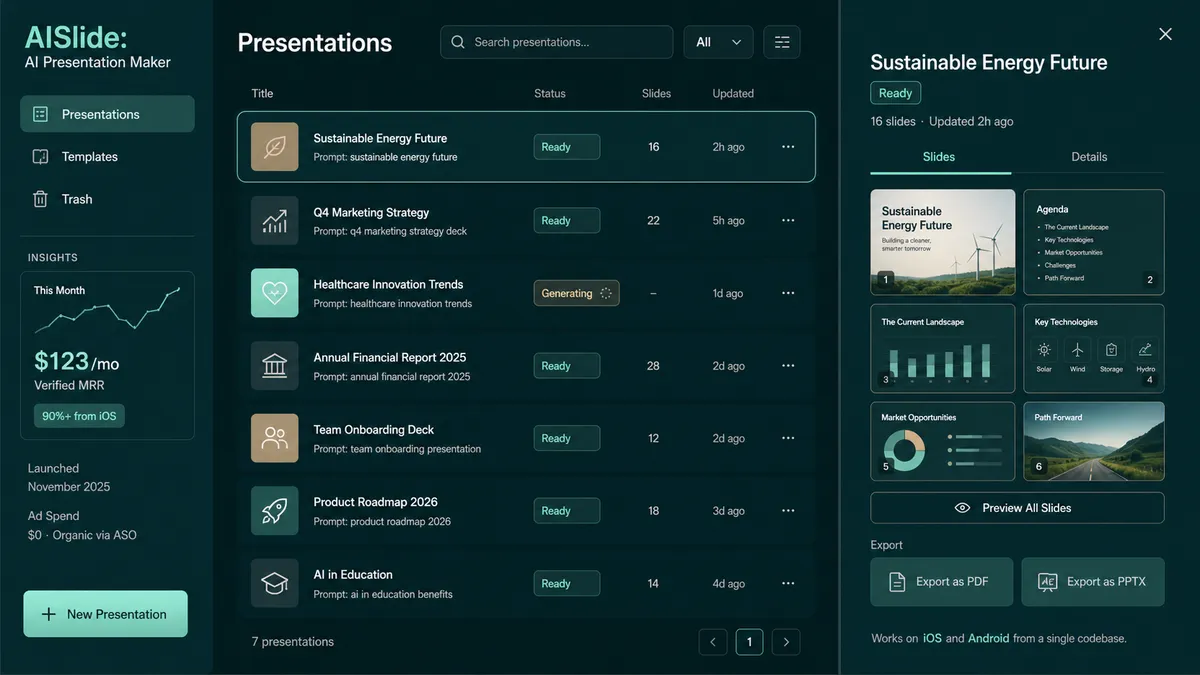Sort by the Title column header
1200x675 pixels.
click(x=262, y=93)
